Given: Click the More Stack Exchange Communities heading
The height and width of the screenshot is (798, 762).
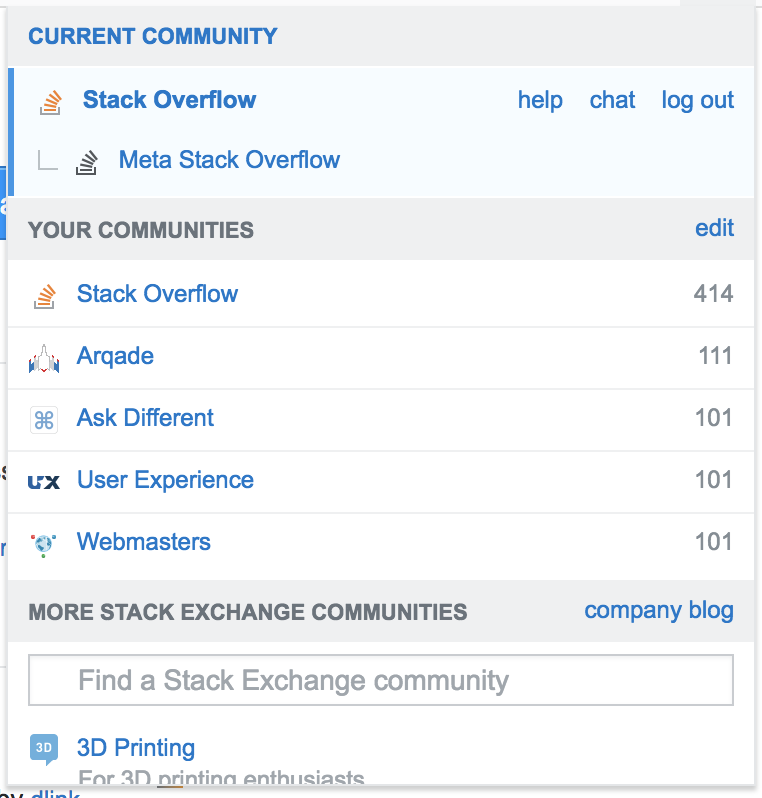Looking at the screenshot, I should (x=247, y=612).
